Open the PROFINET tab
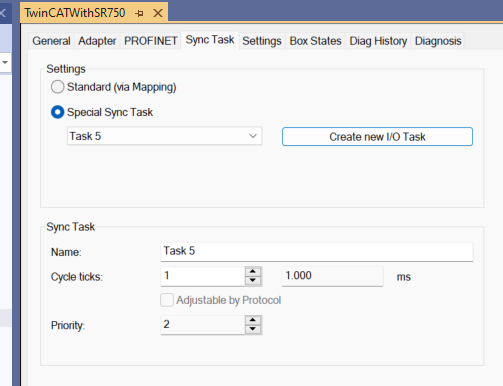Viewport: 503px width, 386px height. [151, 41]
